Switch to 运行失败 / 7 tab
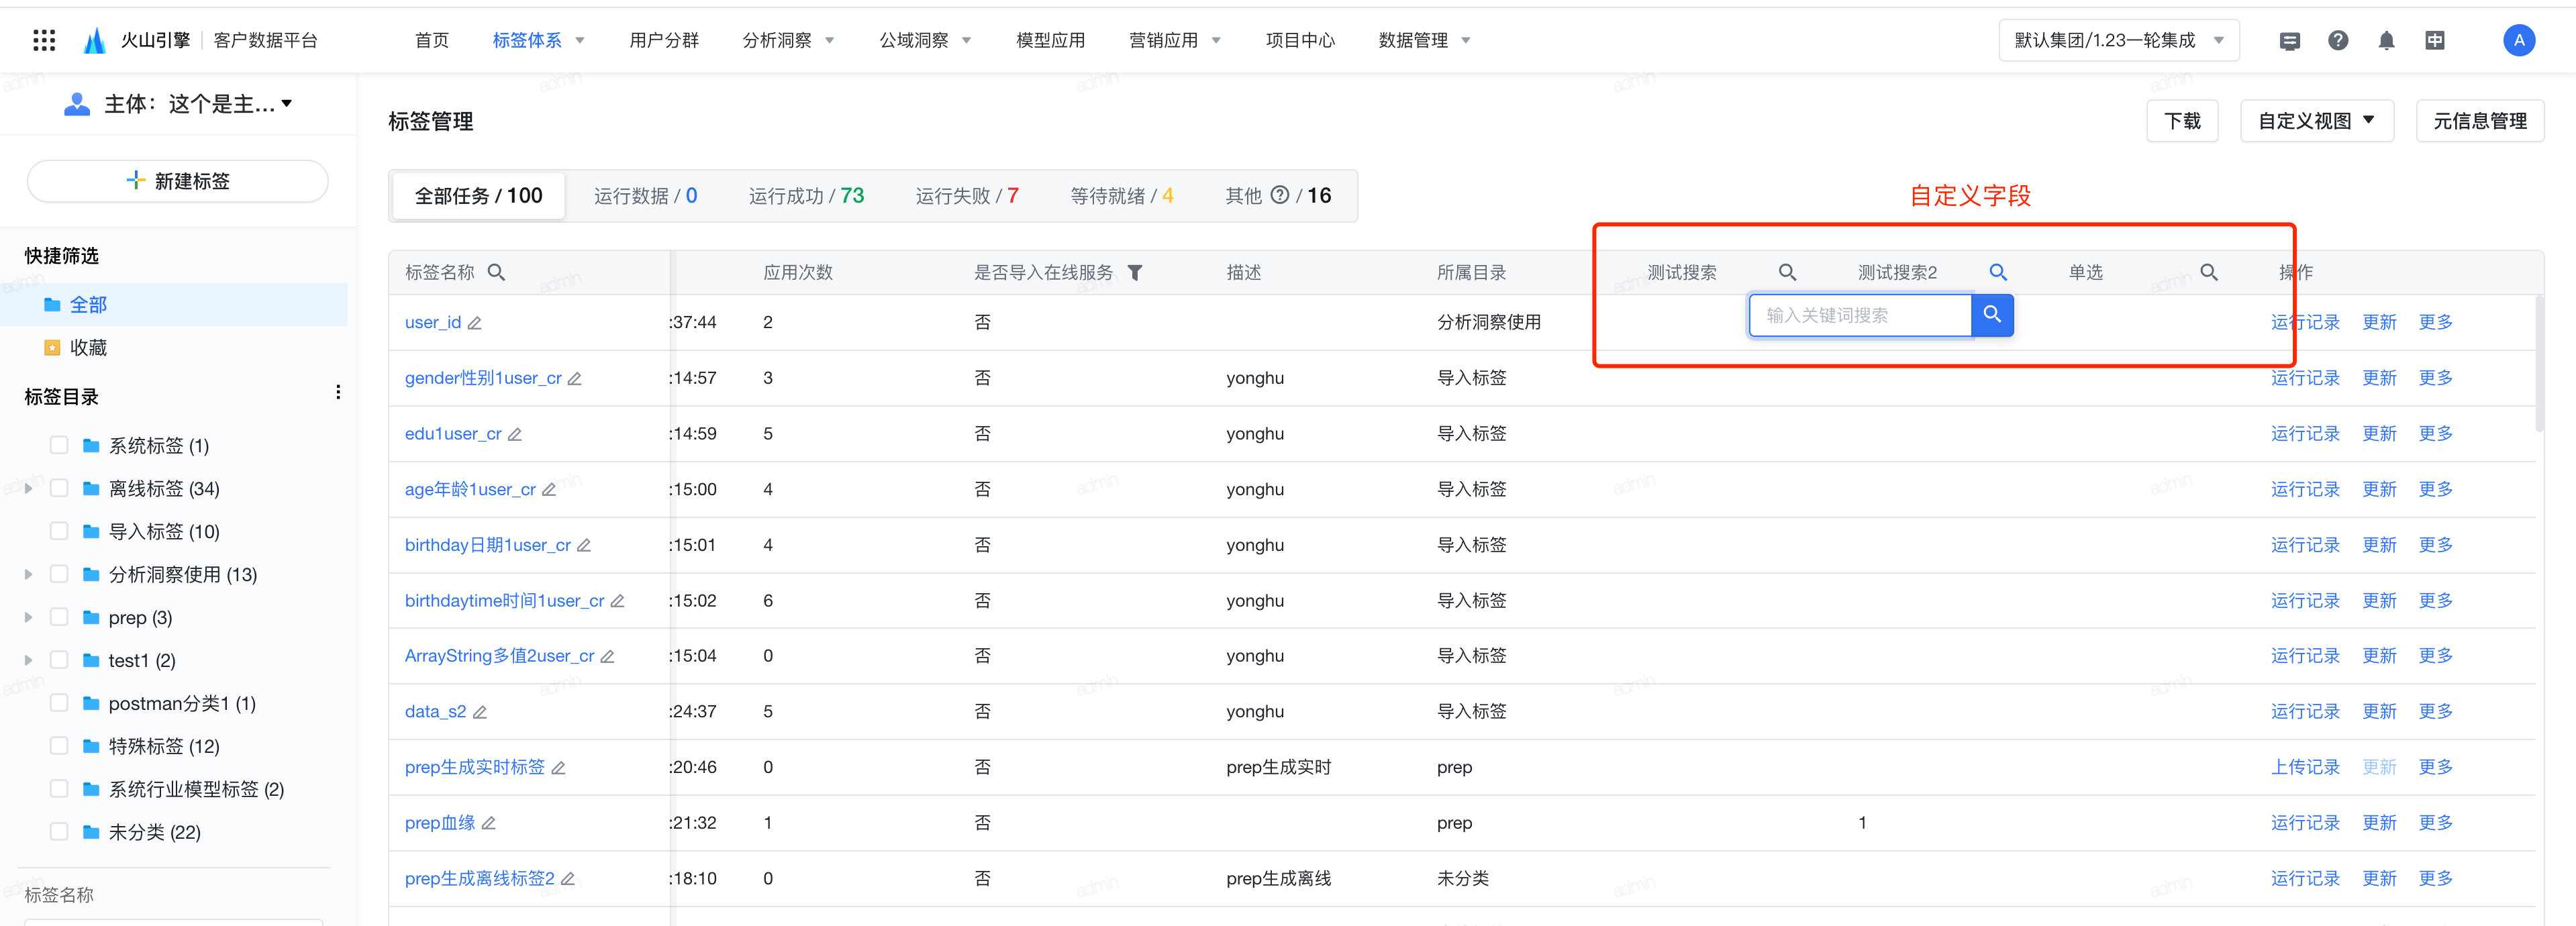Viewport: 2576px width, 926px height. [967, 196]
